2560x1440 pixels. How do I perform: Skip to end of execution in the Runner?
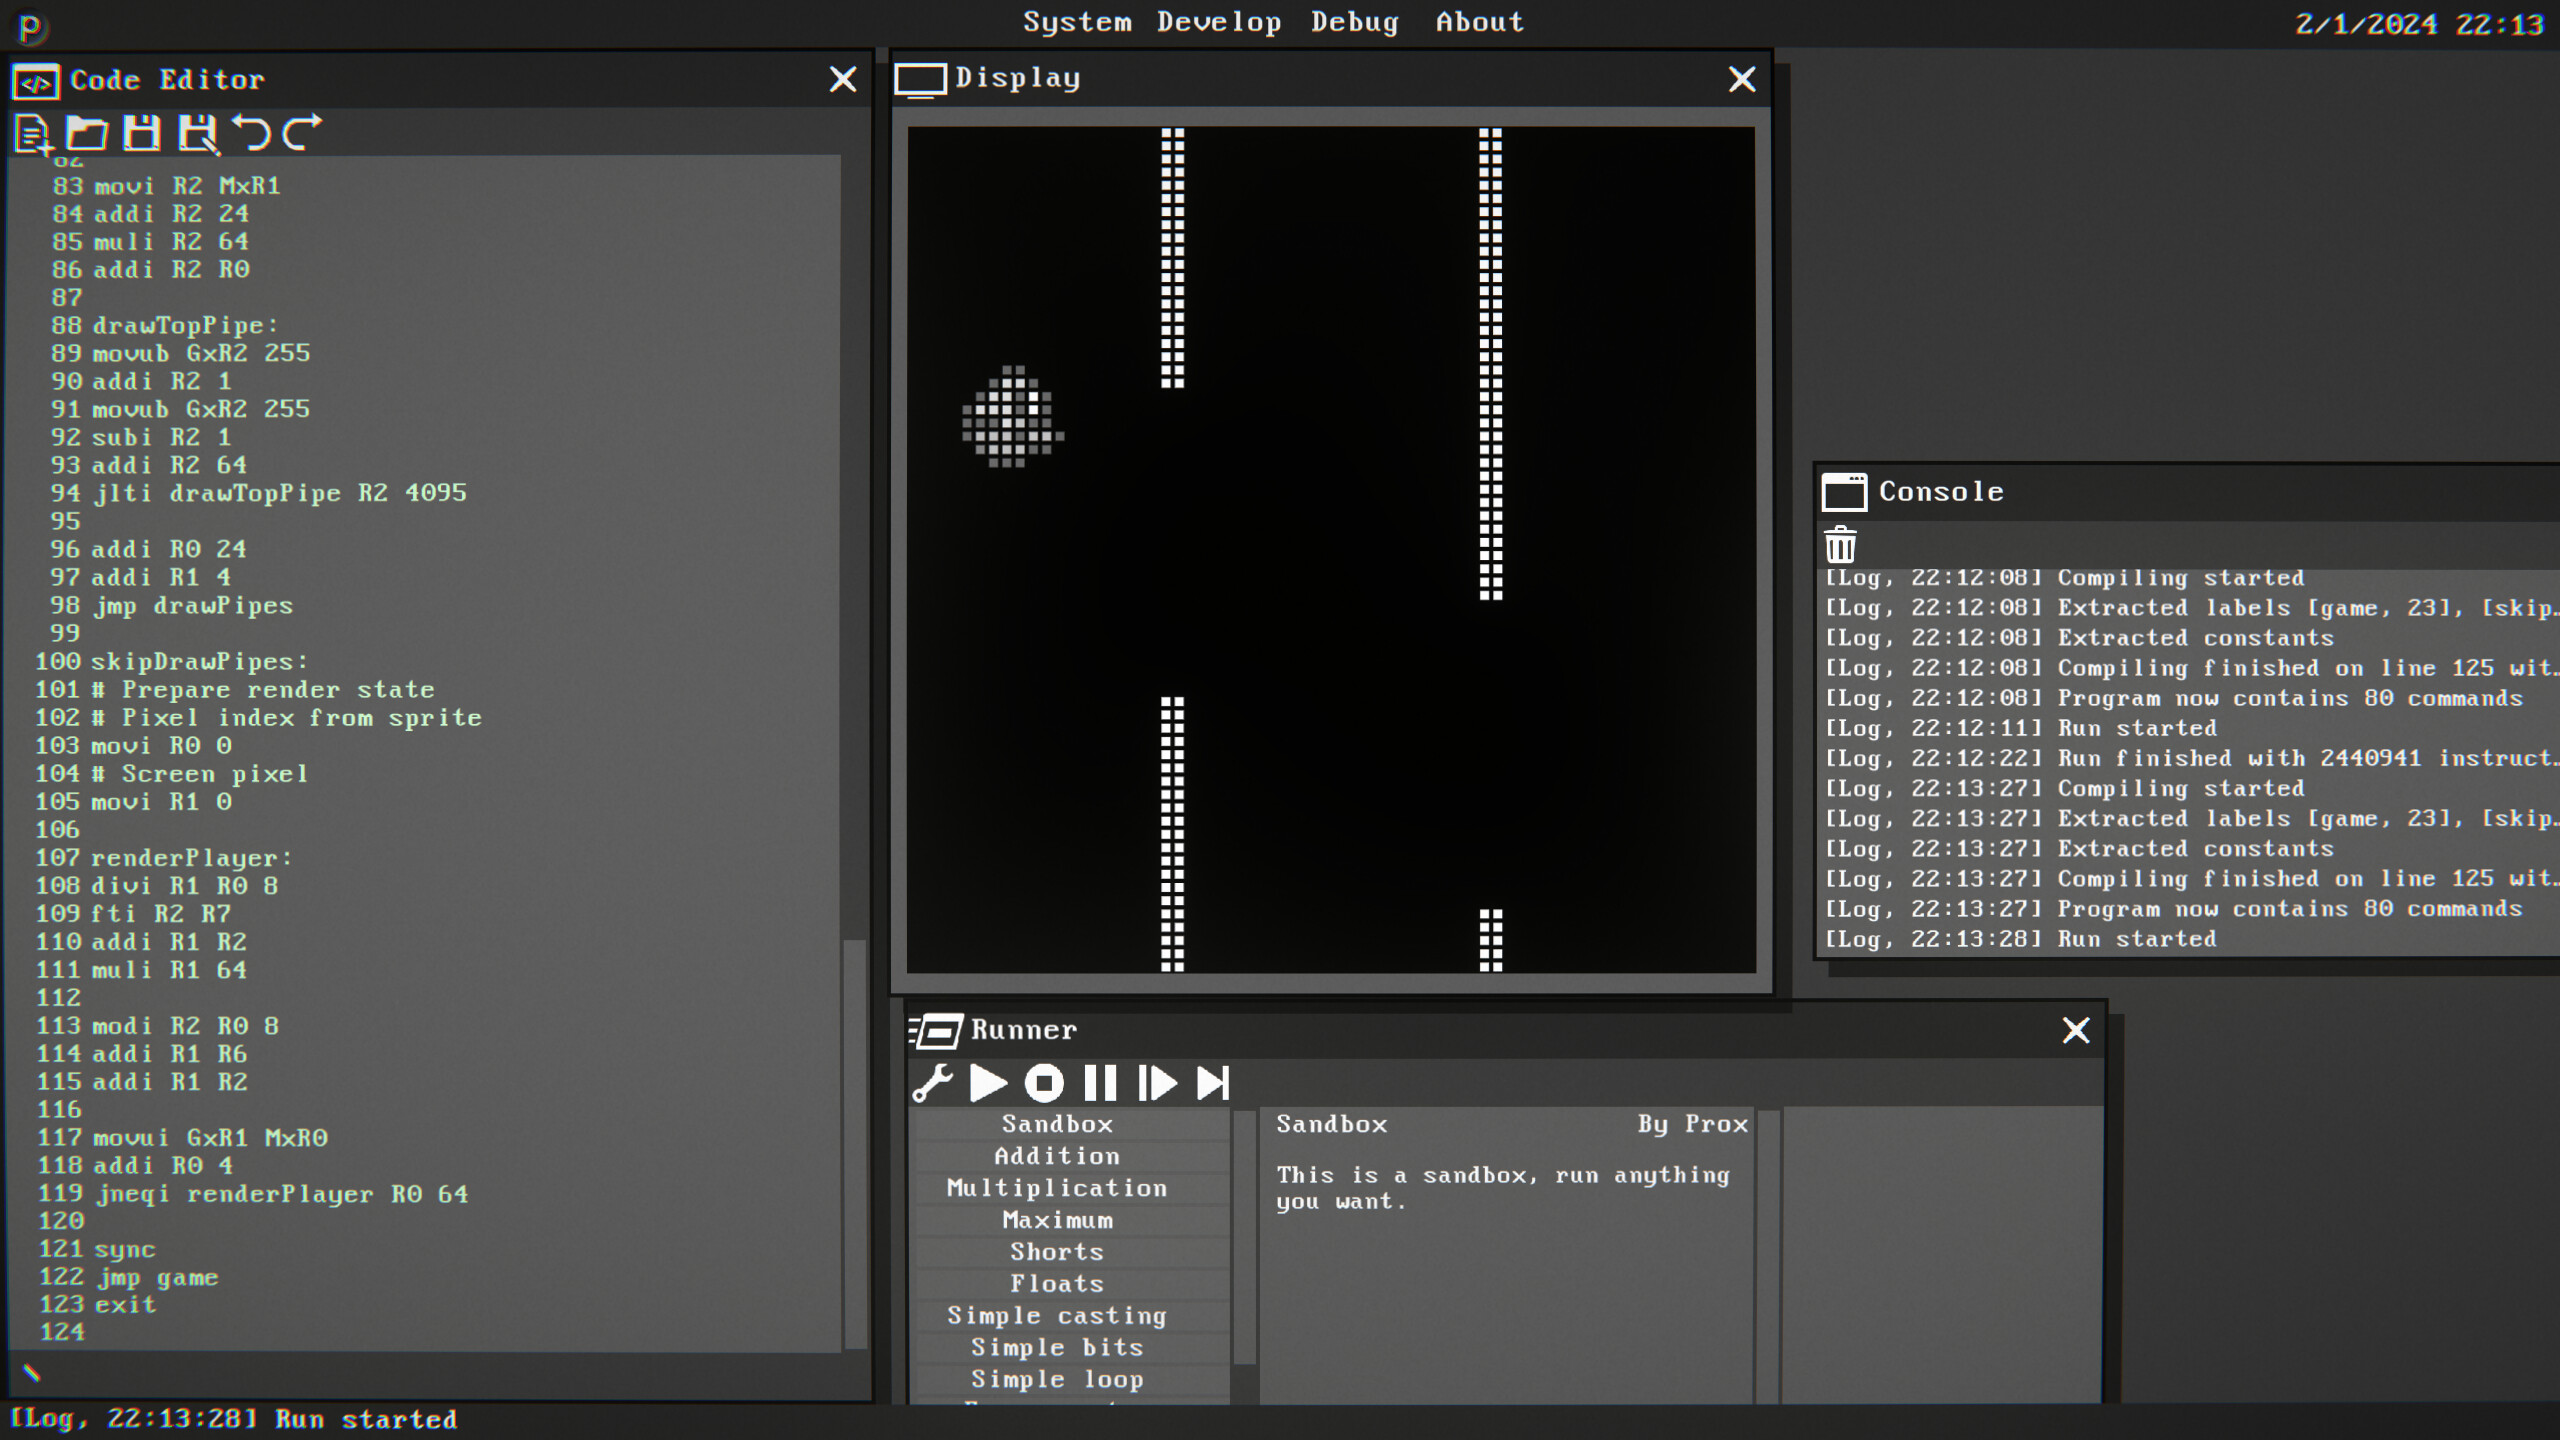[1215, 1082]
